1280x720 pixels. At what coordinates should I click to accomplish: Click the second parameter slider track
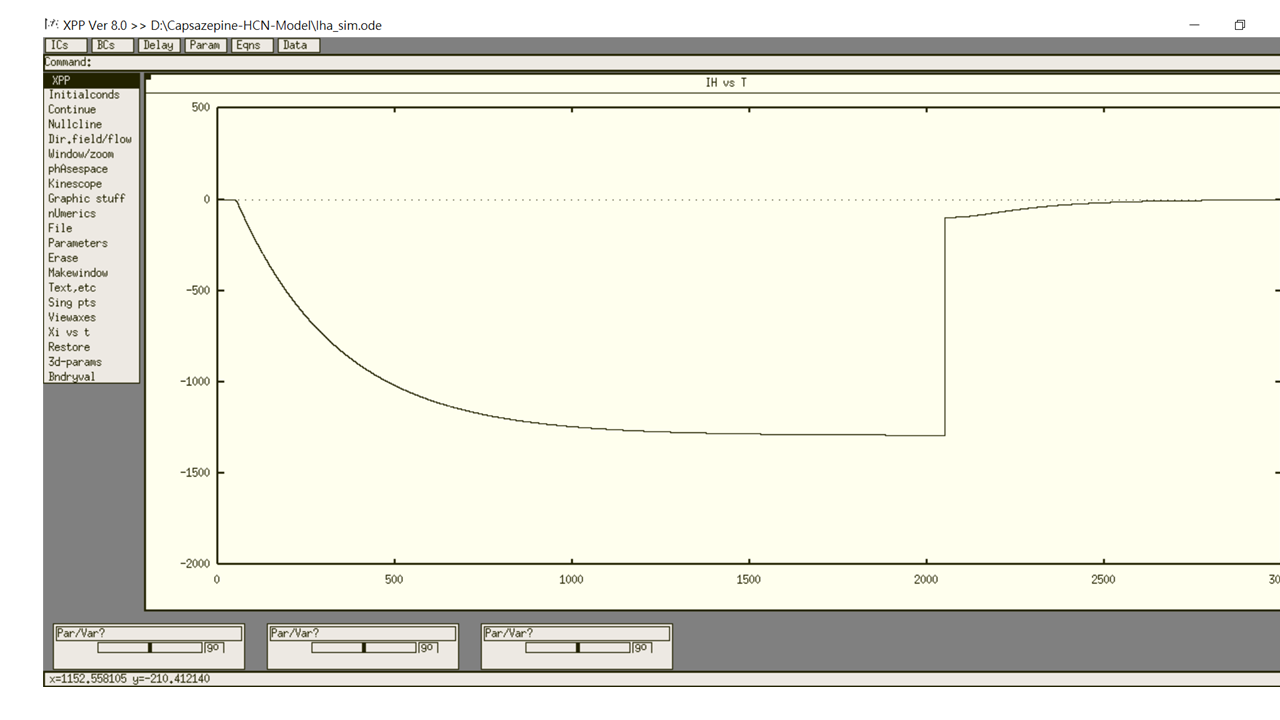pos(364,648)
